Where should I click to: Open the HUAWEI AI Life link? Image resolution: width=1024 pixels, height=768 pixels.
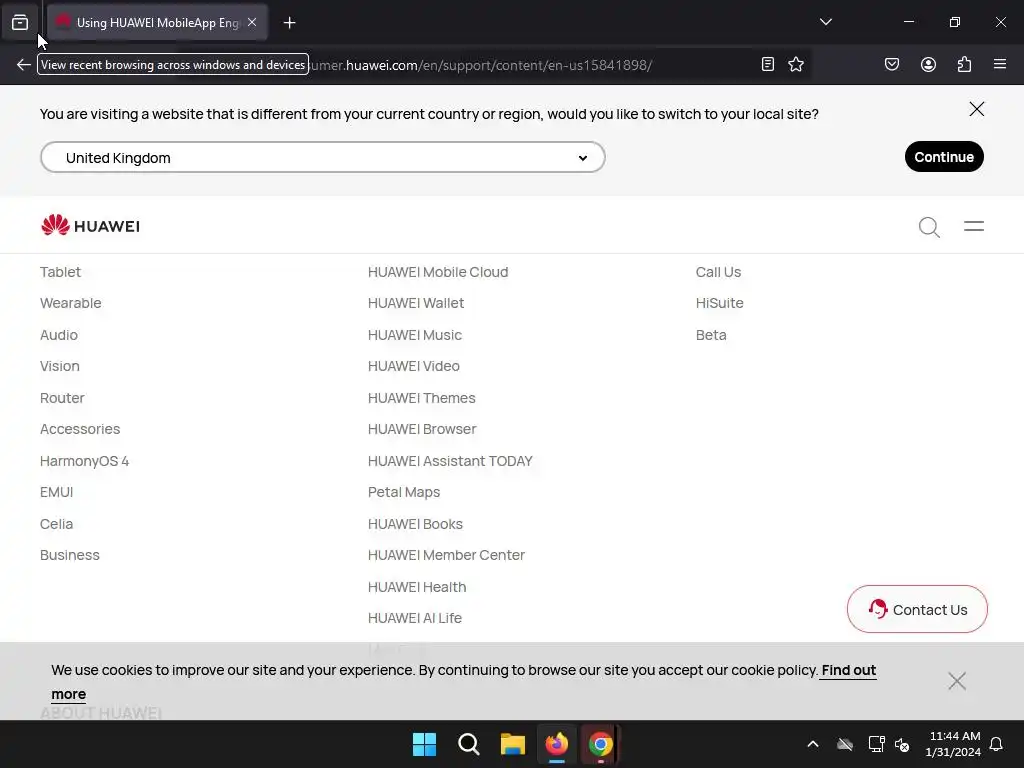point(414,618)
